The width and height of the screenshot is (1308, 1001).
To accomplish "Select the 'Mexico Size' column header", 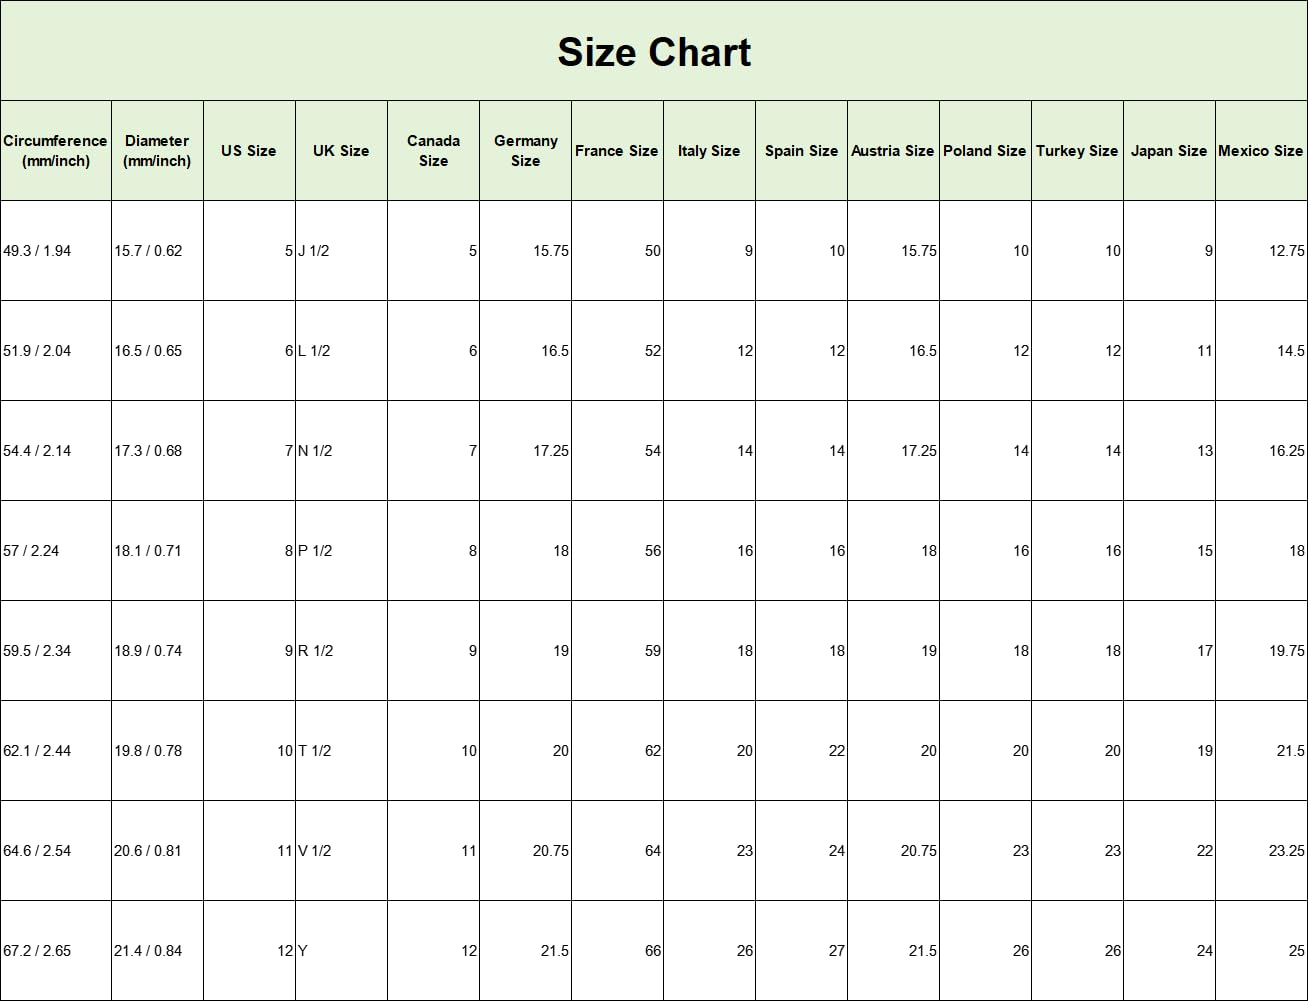I will pyautogui.click(x=1261, y=151).
